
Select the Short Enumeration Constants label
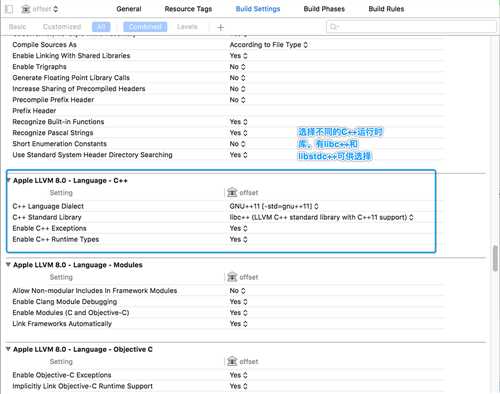pyautogui.click(x=59, y=144)
